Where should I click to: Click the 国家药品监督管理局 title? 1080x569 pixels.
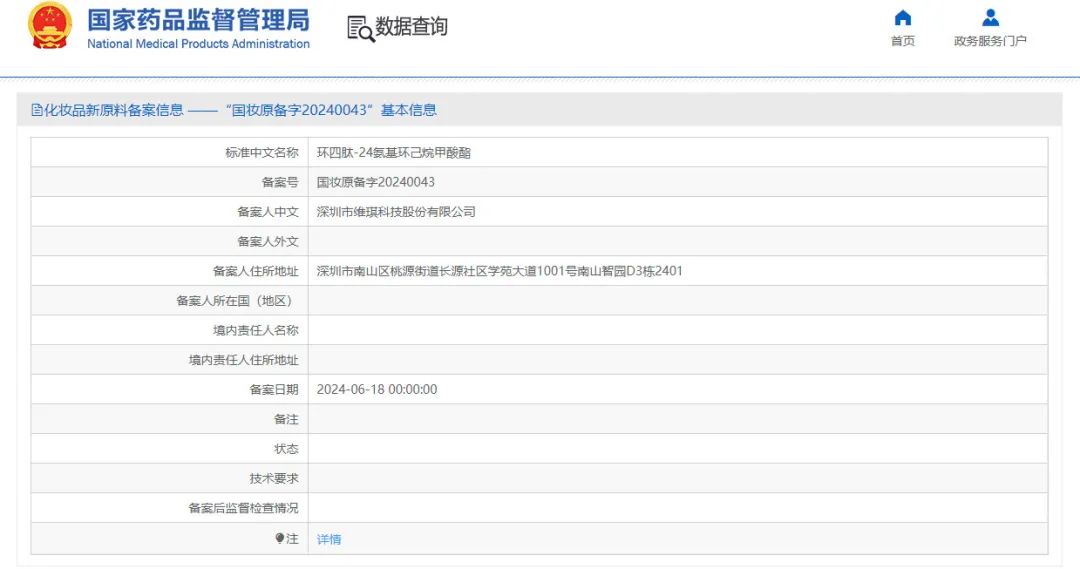click(198, 20)
